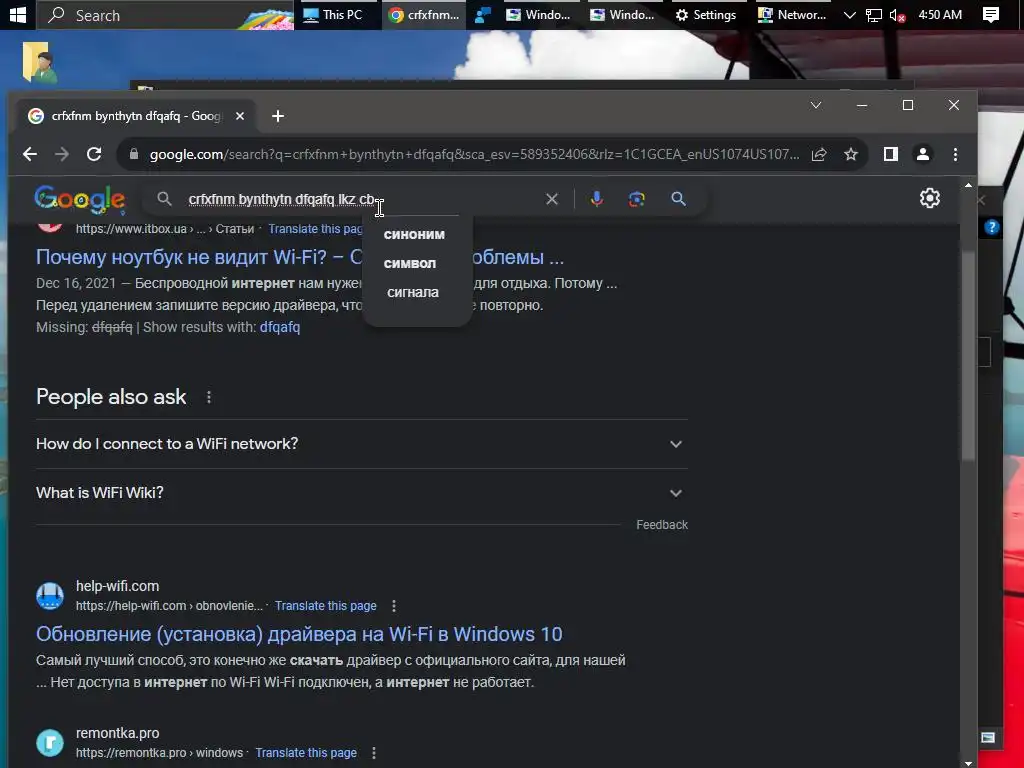Open more options for help-wifi.com result

click(394, 606)
